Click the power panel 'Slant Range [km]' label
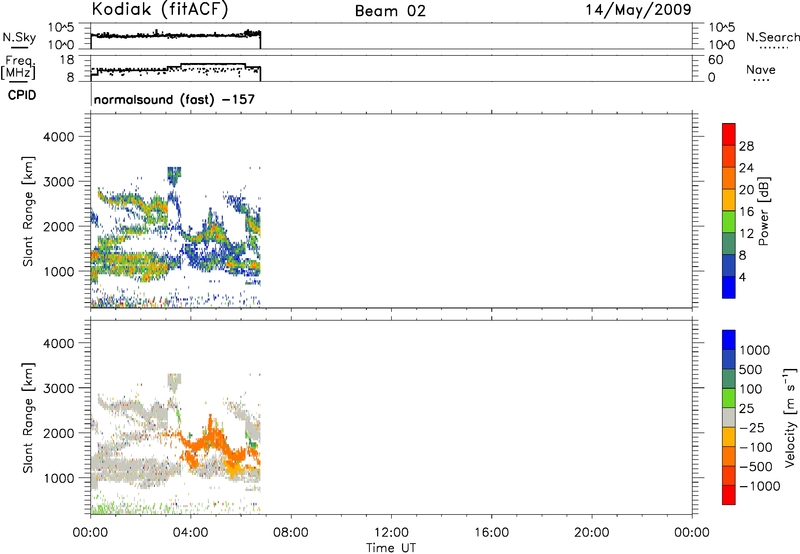The image size is (800, 554). pyautogui.click(x=28, y=211)
